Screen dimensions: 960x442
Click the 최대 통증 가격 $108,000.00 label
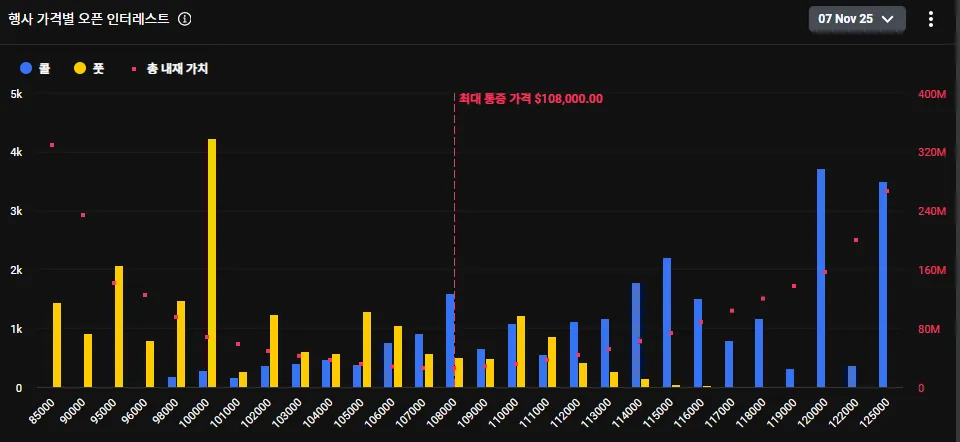(530, 98)
